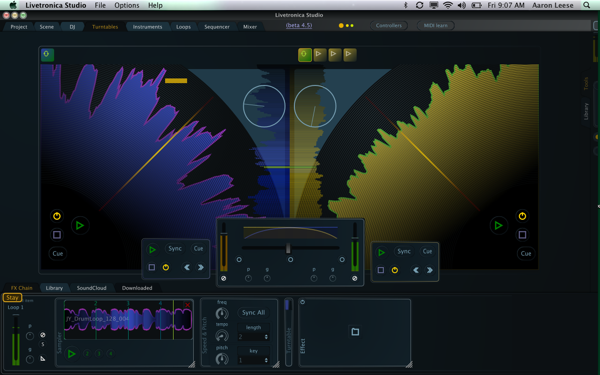Adjust the length stepper arrows
Image resolution: width=600 pixels, height=375 pixels.
(266, 337)
